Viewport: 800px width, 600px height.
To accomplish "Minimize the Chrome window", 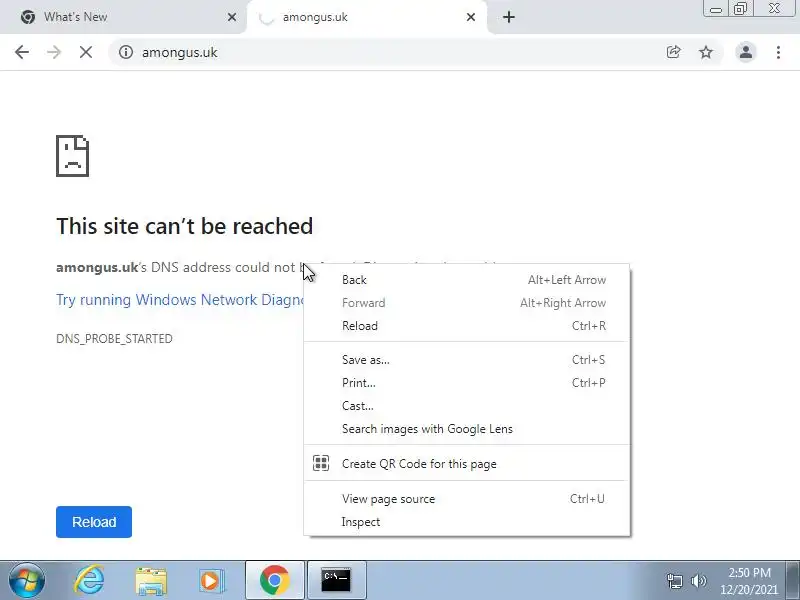I will click(716, 9).
